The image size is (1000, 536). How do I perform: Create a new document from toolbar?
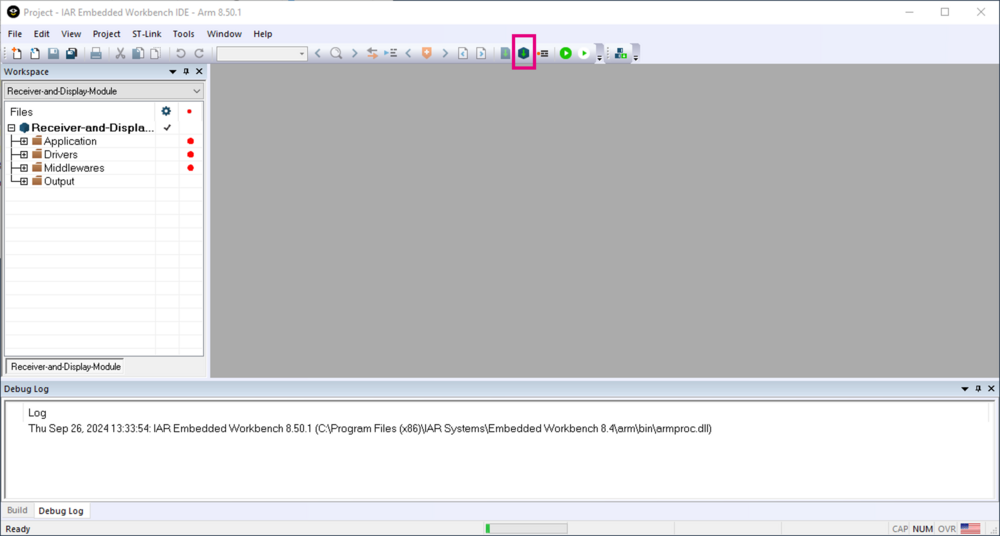[17, 54]
